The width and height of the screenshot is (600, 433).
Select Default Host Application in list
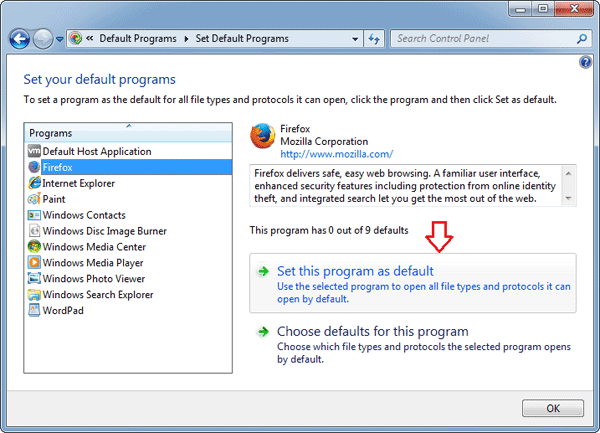click(x=97, y=151)
